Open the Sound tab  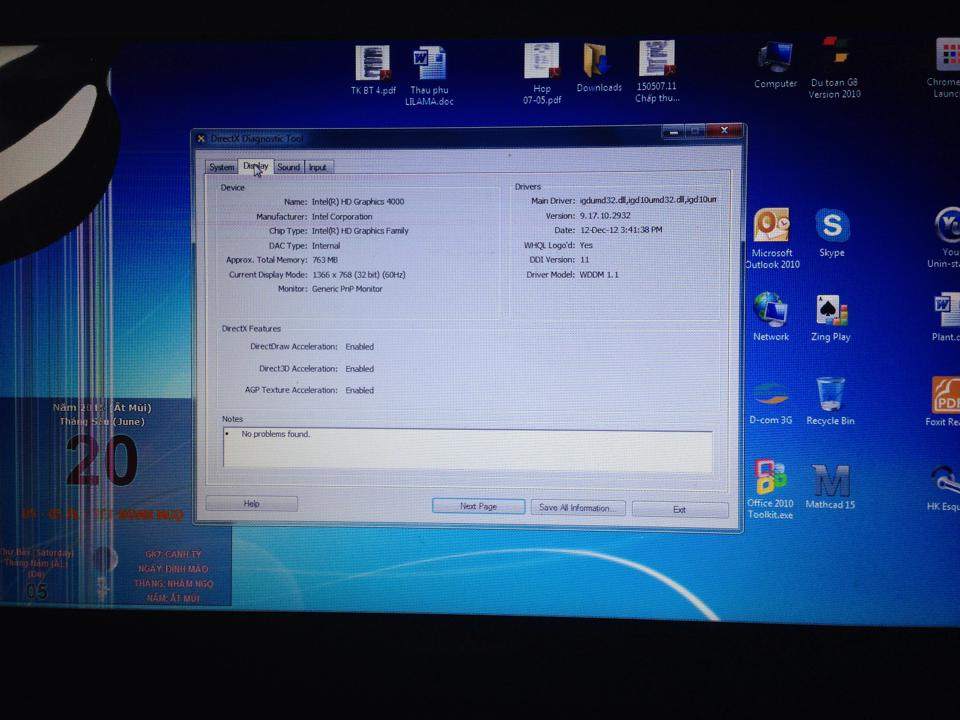coord(288,167)
